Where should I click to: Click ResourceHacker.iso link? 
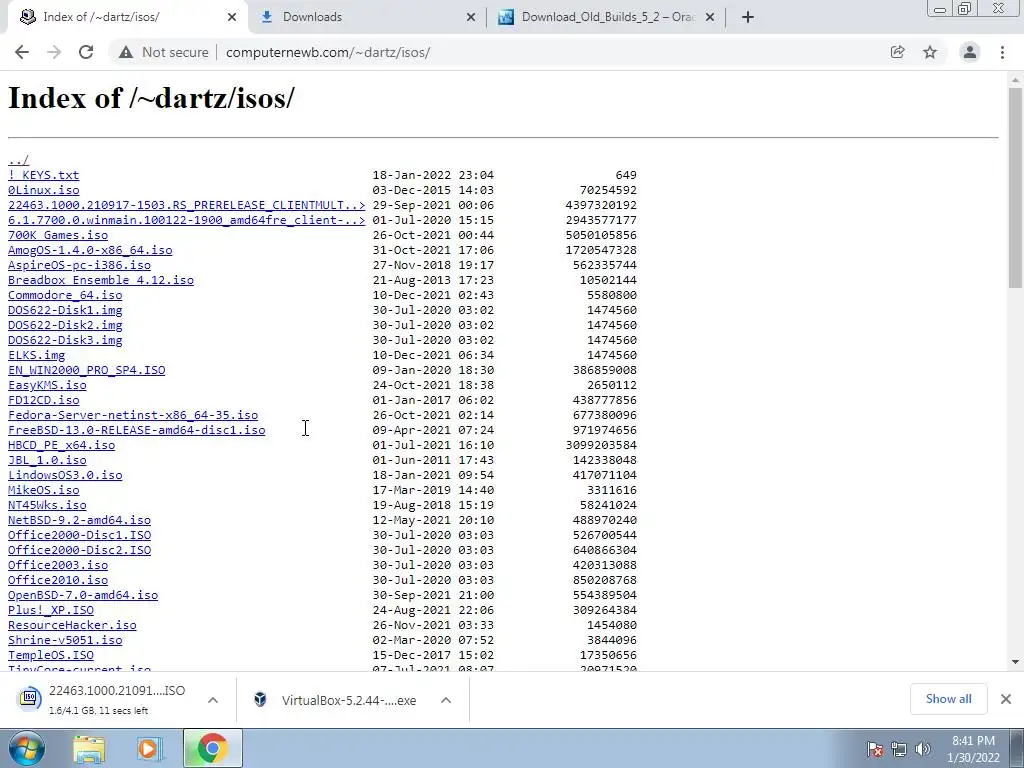pyautogui.click(x=72, y=626)
